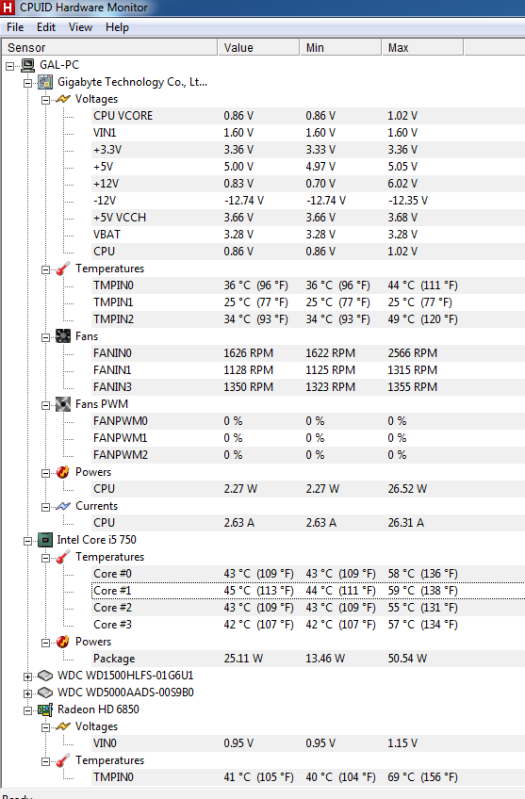Expand the WDC WD1500HLFS-01G6U1 drive node
This screenshot has height=799, width=525.
click(28, 676)
